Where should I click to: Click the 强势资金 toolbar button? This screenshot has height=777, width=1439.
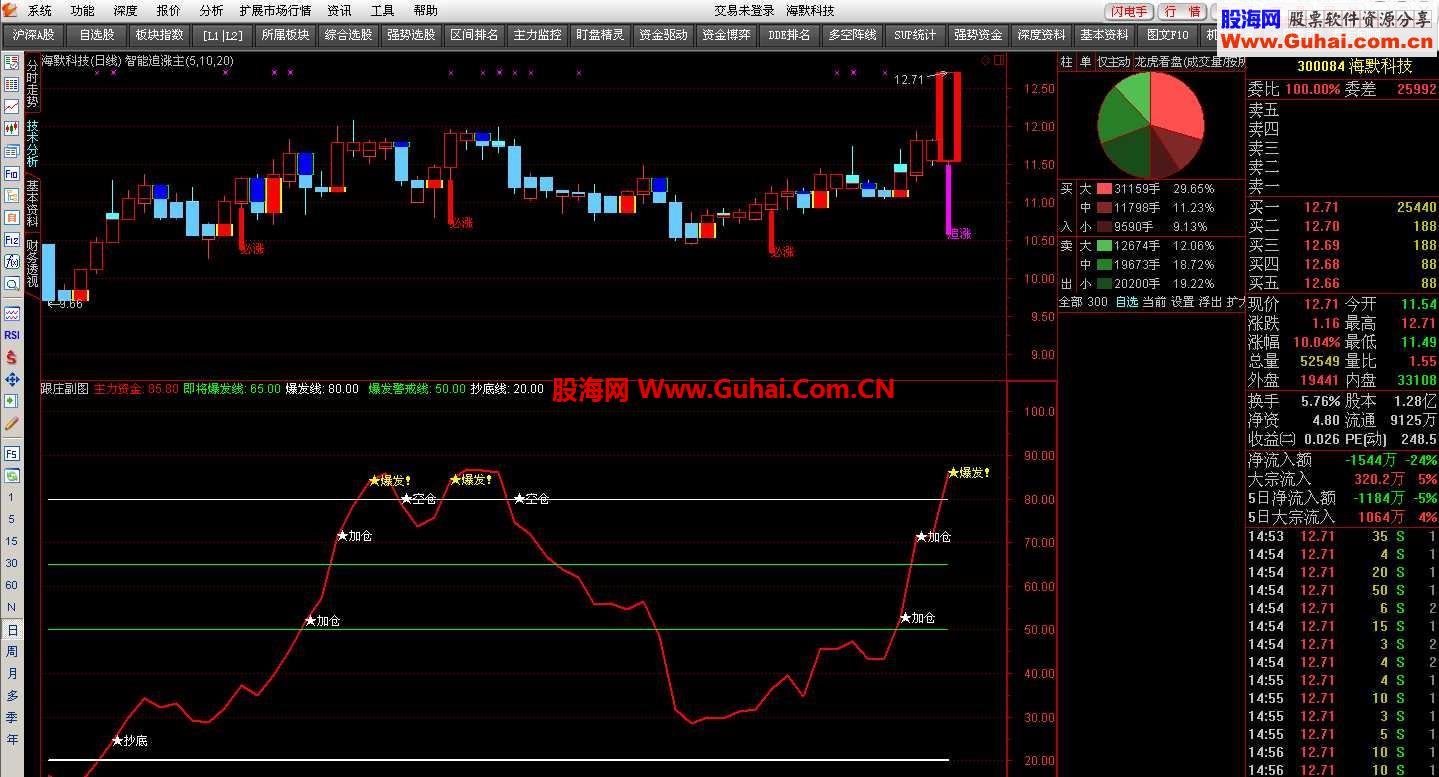click(x=977, y=35)
